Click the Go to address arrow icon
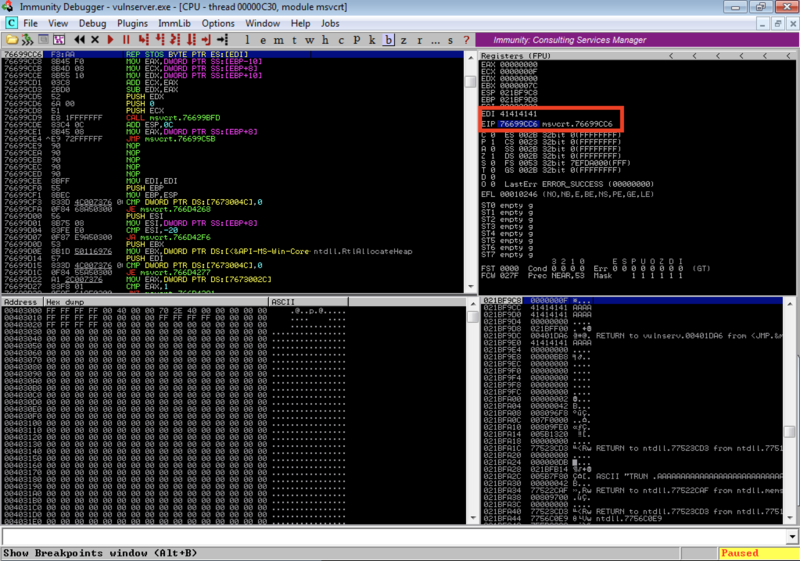Image resolution: width=800 pixels, height=561 pixels. click(222, 40)
